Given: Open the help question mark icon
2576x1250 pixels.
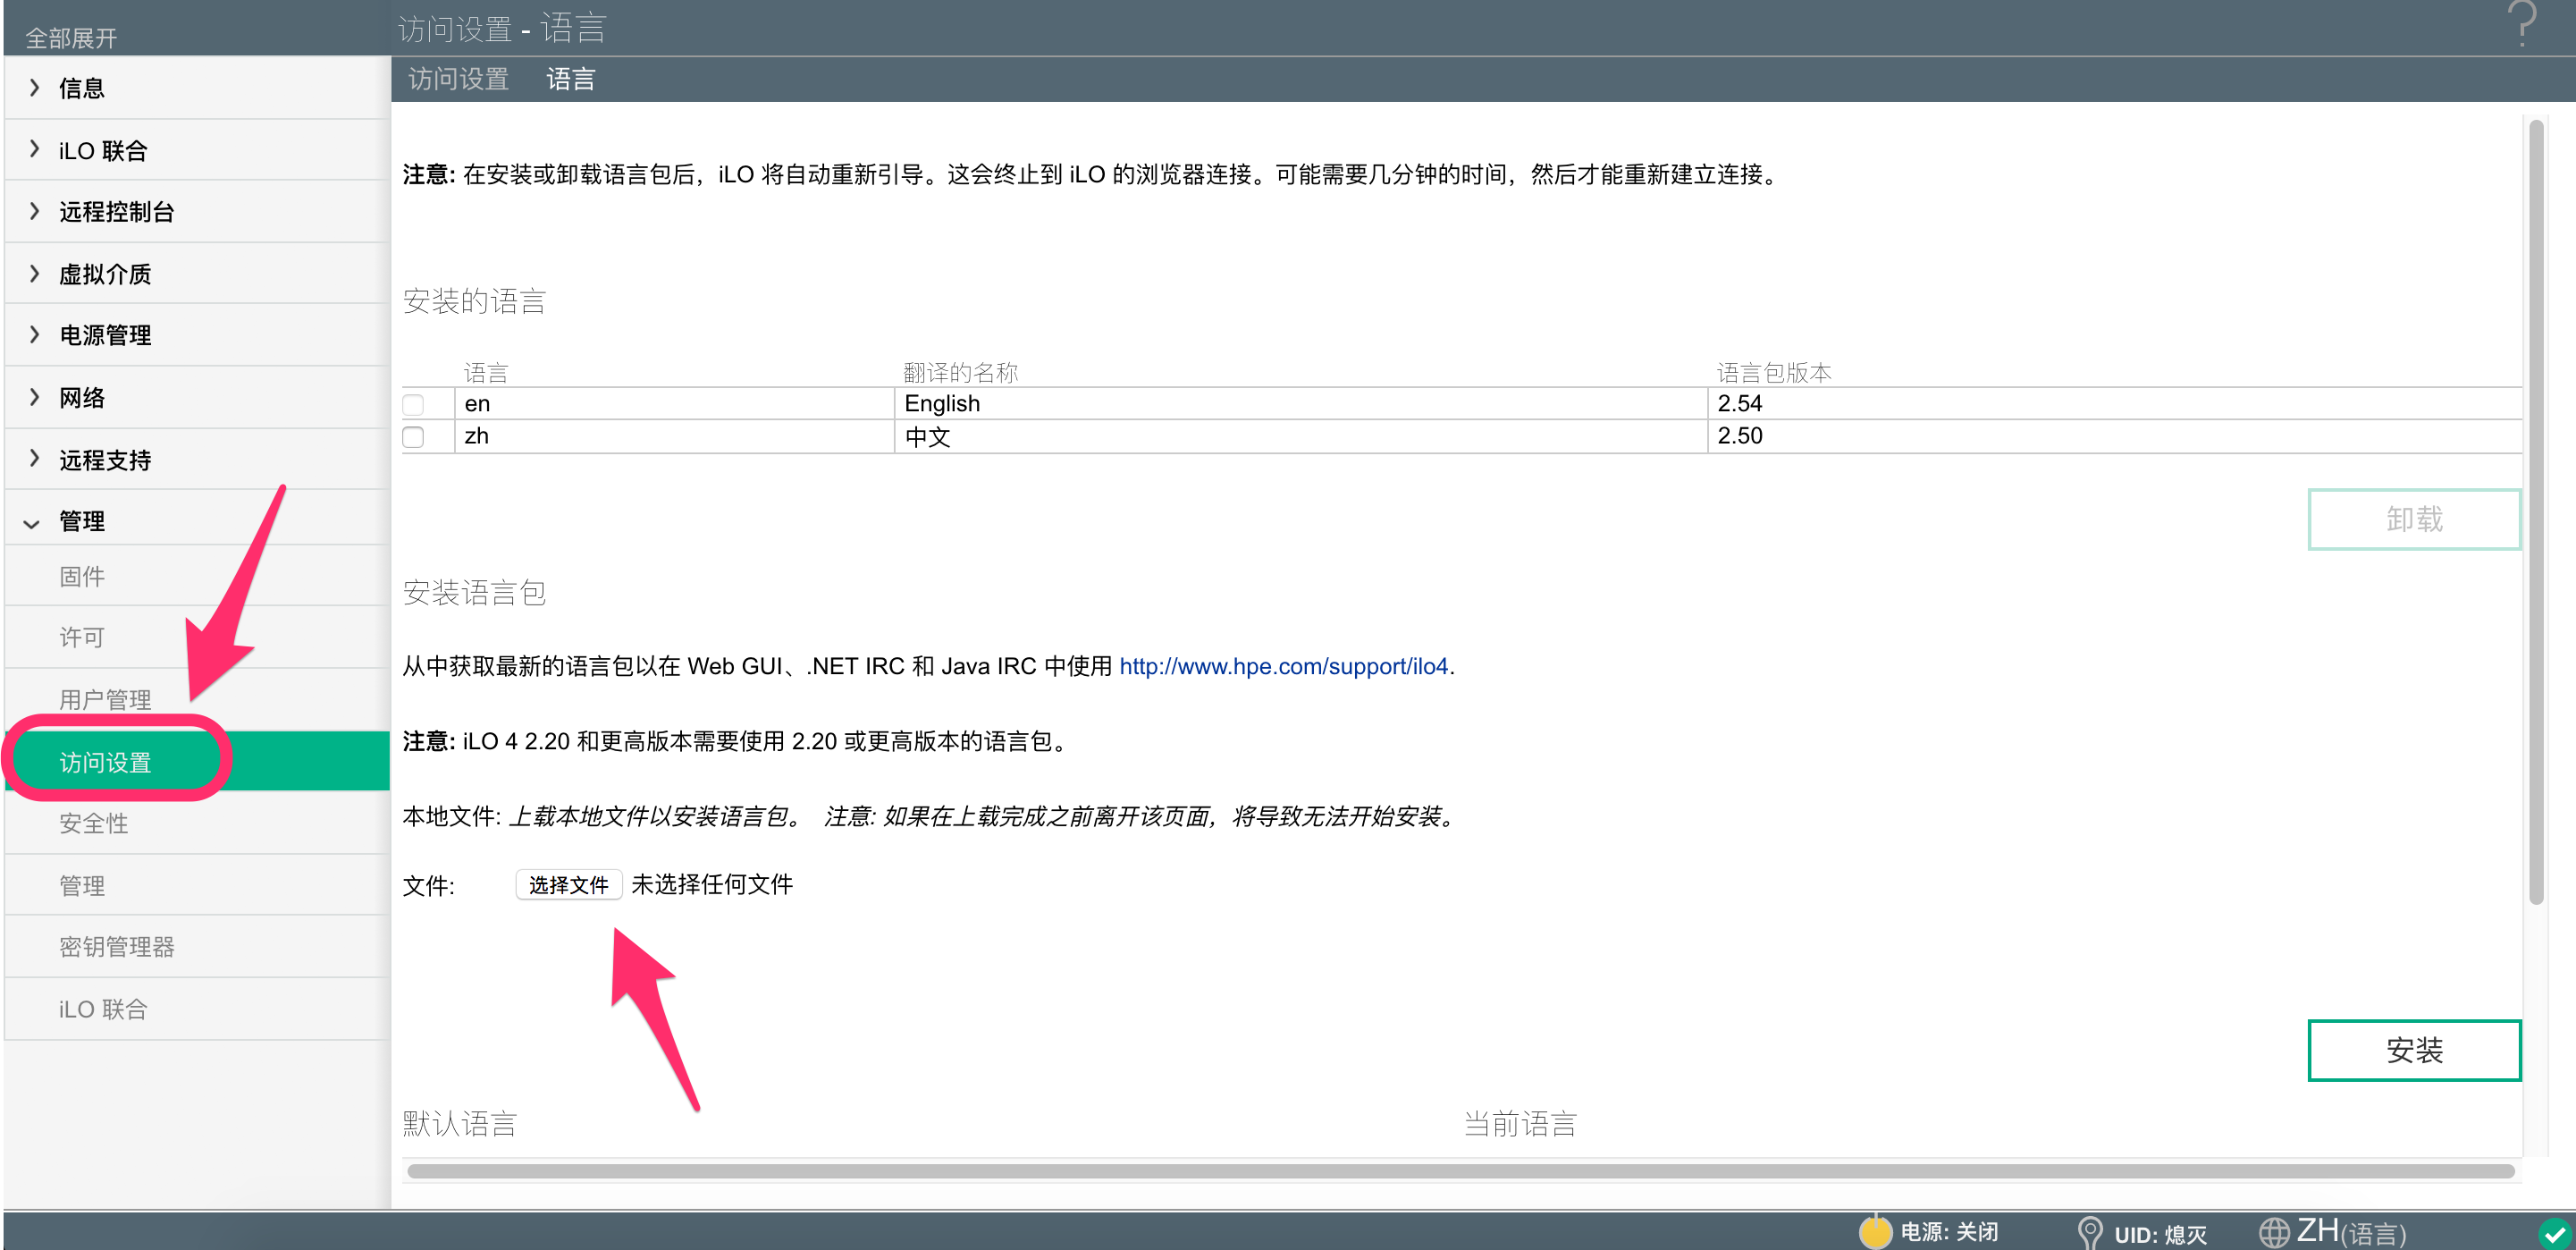Looking at the screenshot, I should coord(2522,24).
